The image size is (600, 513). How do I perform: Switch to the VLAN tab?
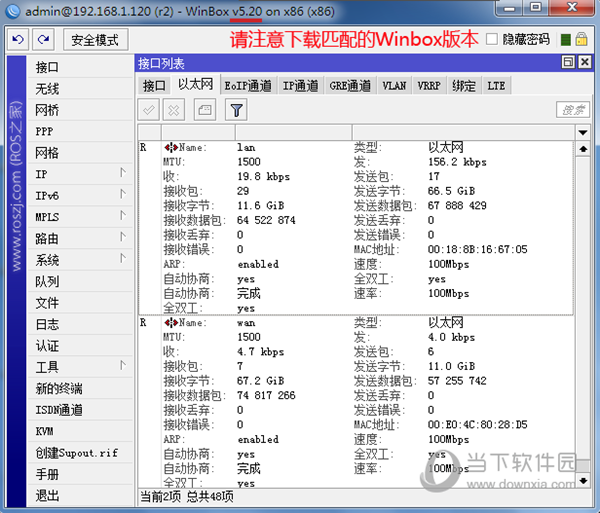pos(394,86)
